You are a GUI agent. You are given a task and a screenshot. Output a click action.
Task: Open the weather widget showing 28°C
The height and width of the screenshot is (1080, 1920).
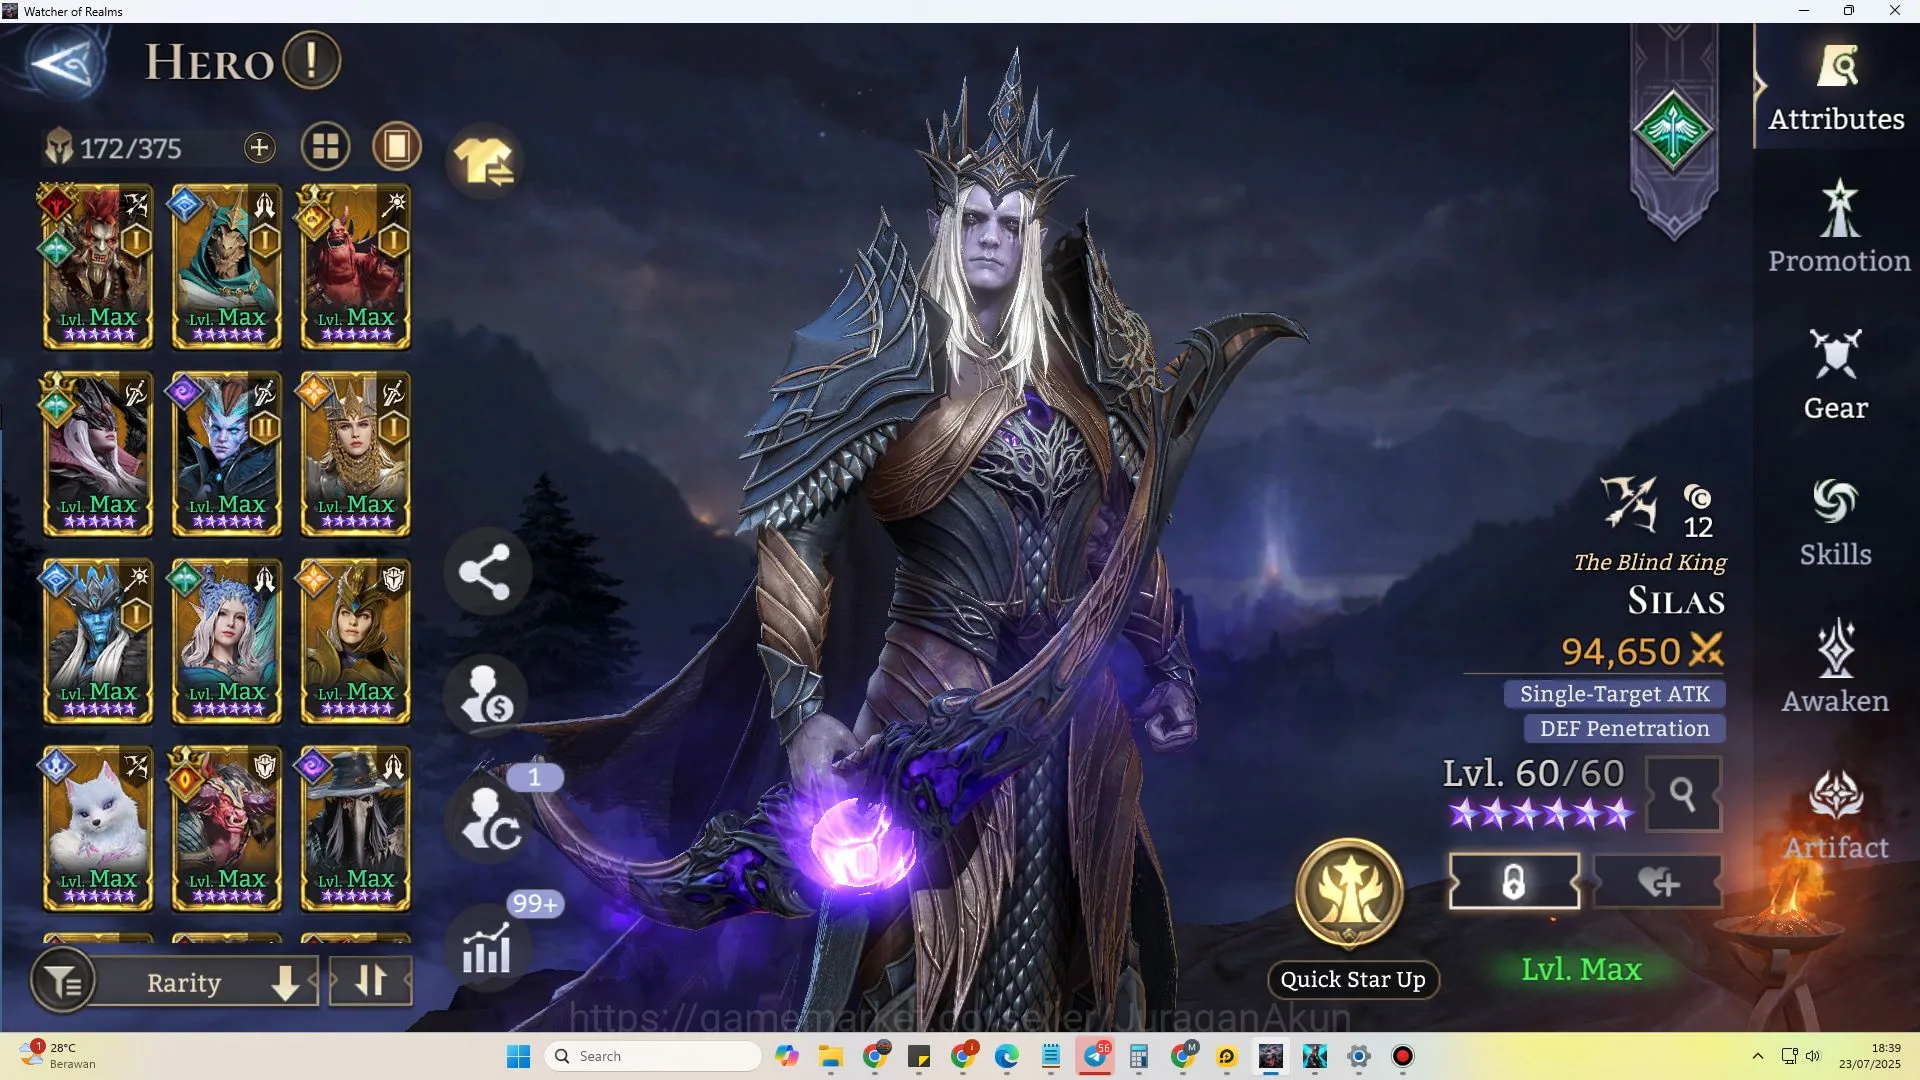[x=58, y=1056]
